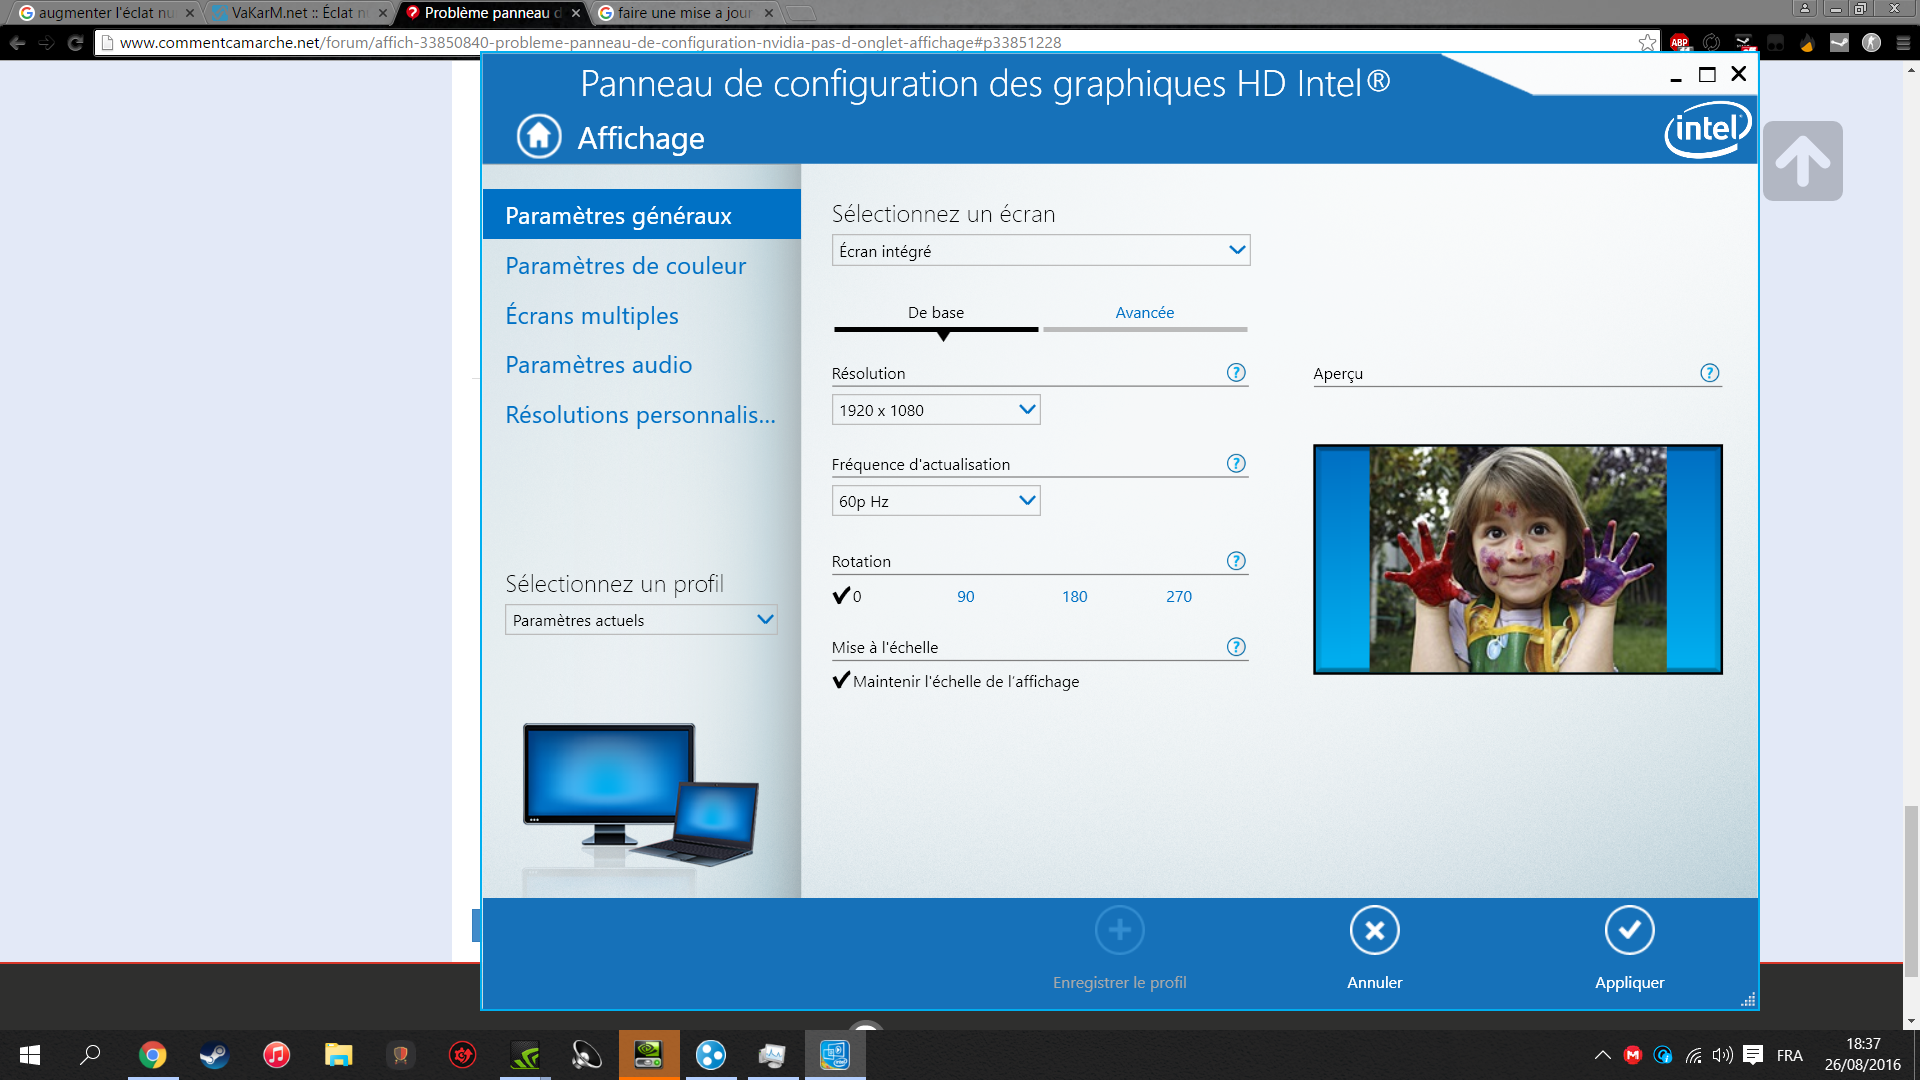Click the preview image of the child
1920x1080 pixels.
1517,558
